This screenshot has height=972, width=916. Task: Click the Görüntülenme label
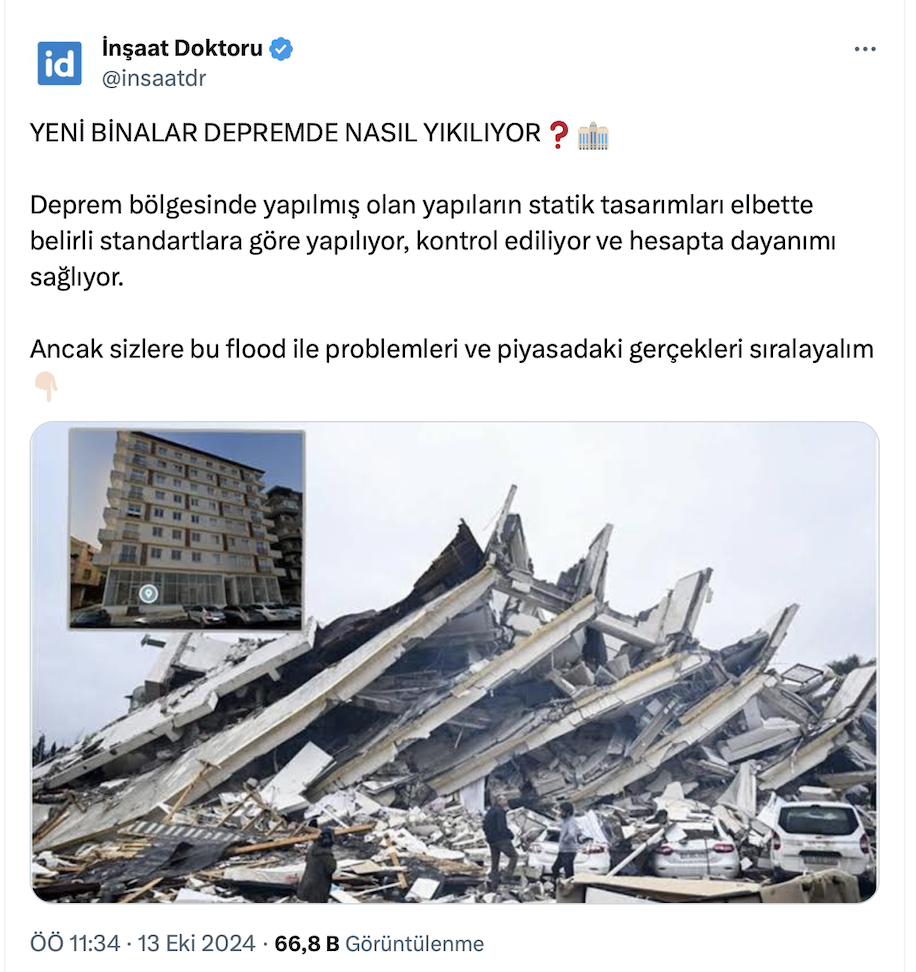coord(414,943)
